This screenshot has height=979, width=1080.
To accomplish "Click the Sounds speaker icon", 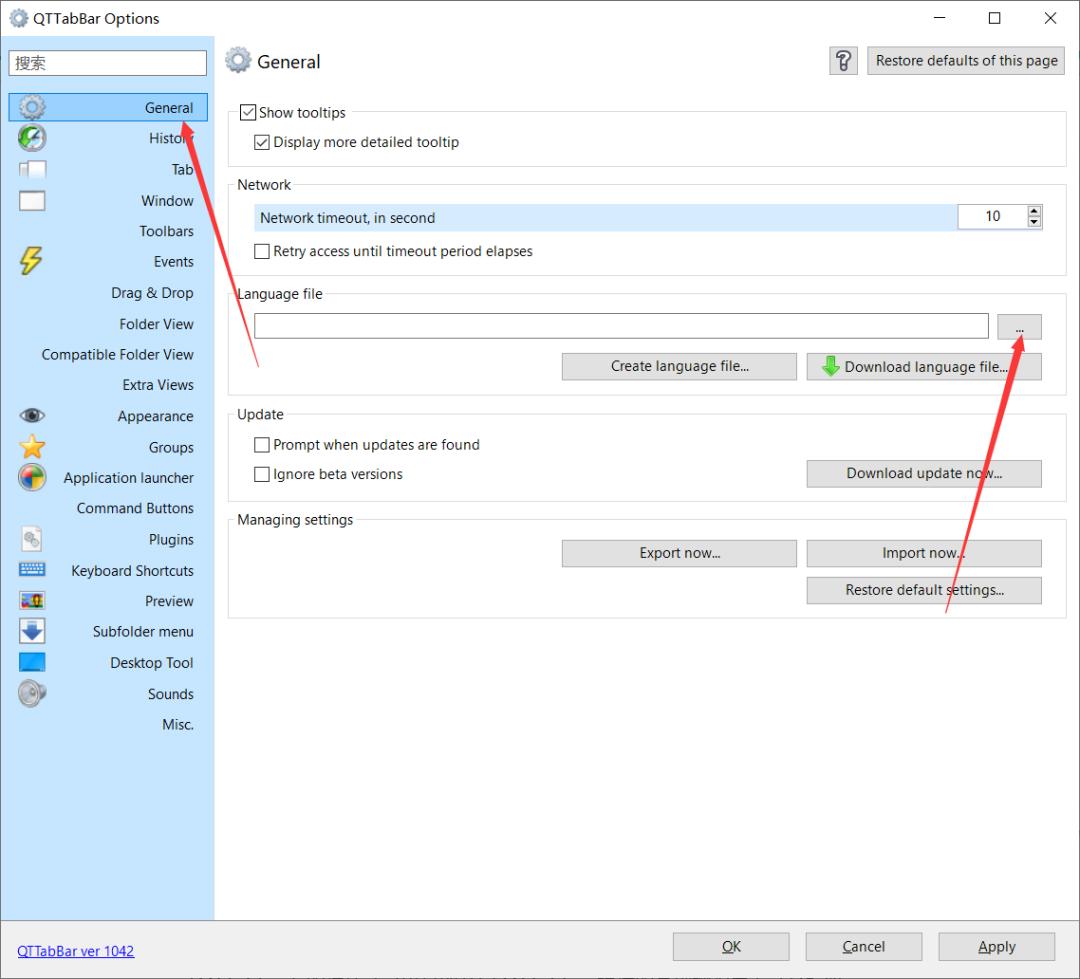I will 32,693.
